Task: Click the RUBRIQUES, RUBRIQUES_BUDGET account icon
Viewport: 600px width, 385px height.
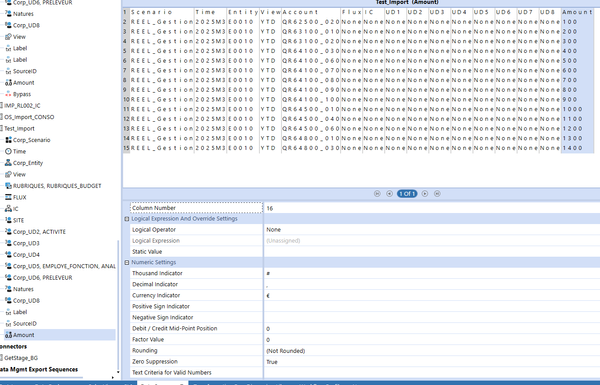Action: click(8, 186)
